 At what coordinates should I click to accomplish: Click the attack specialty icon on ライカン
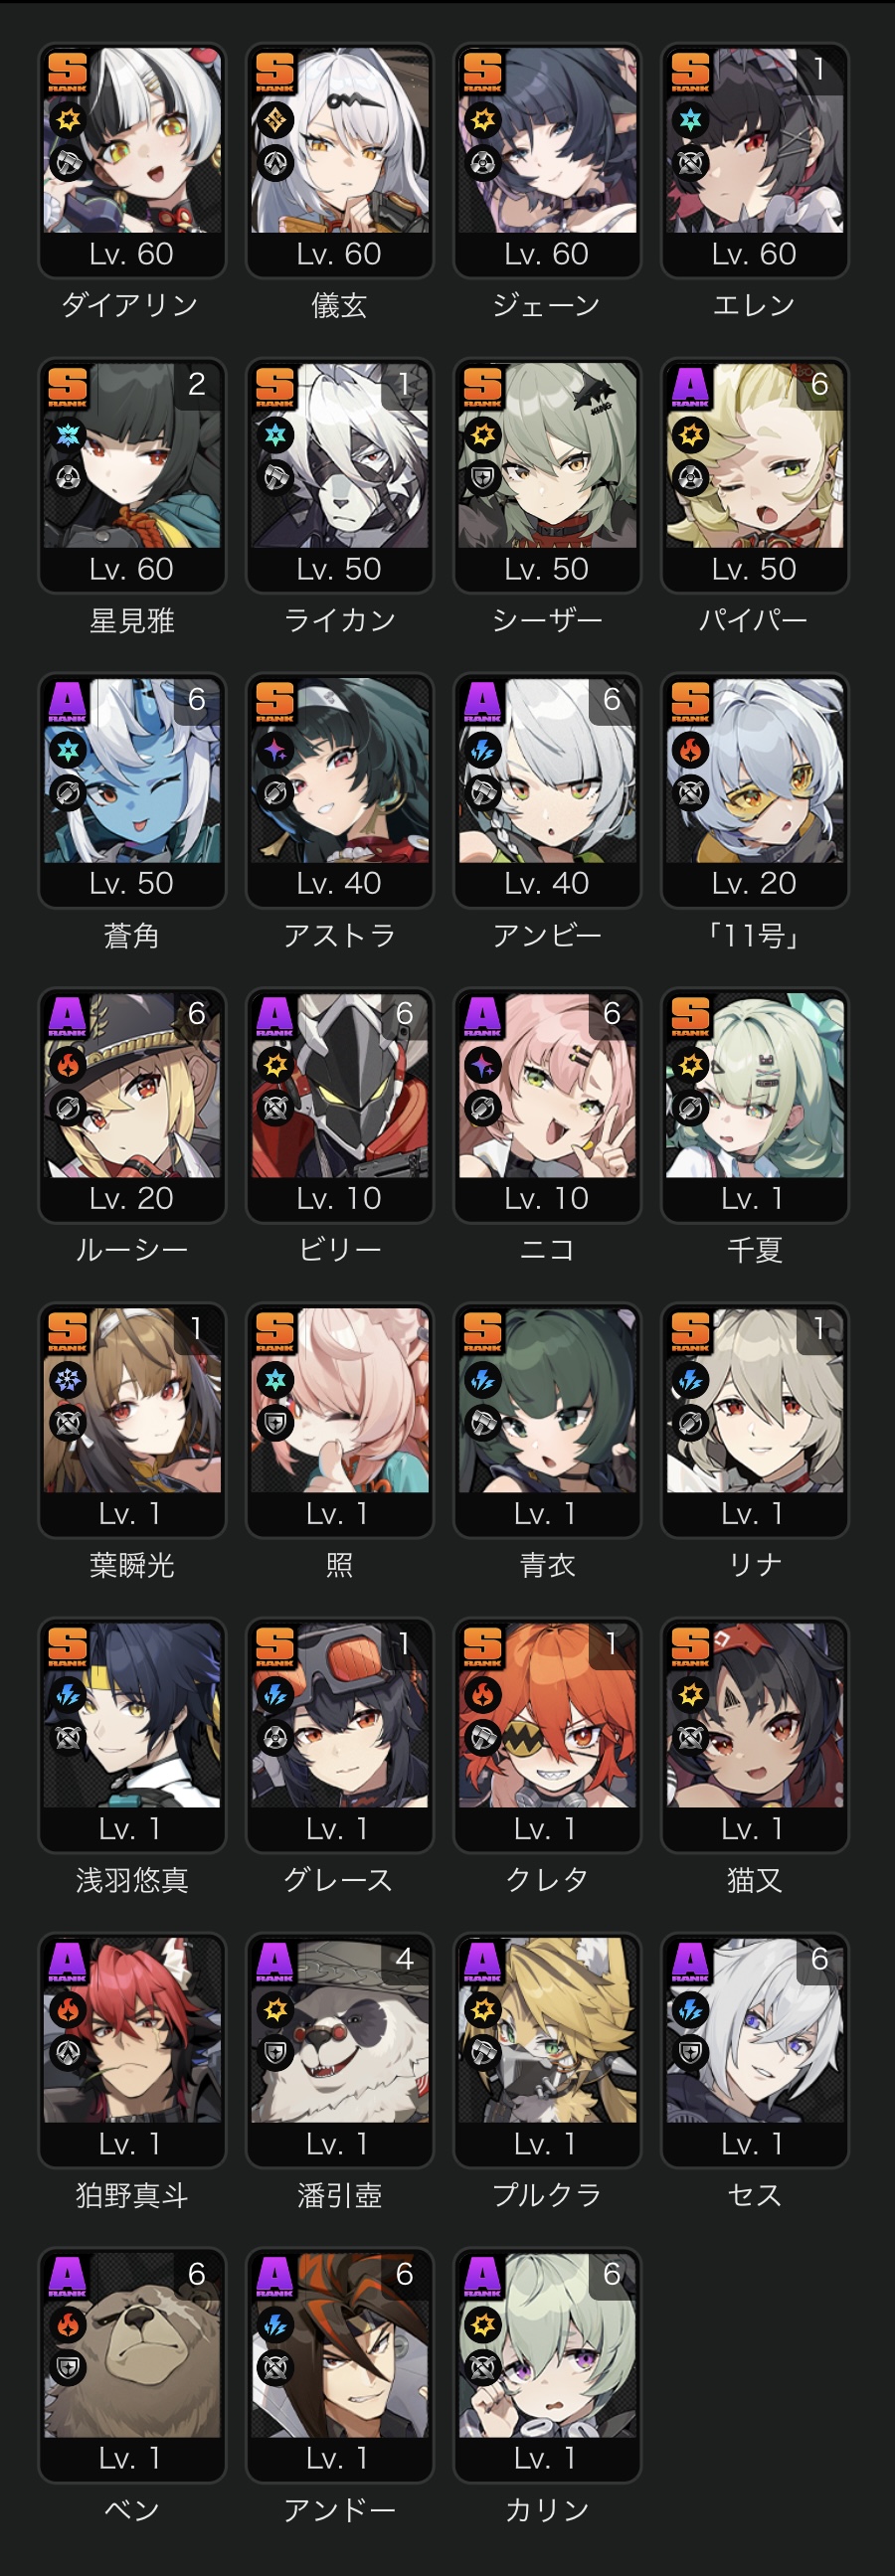point(275,478)
